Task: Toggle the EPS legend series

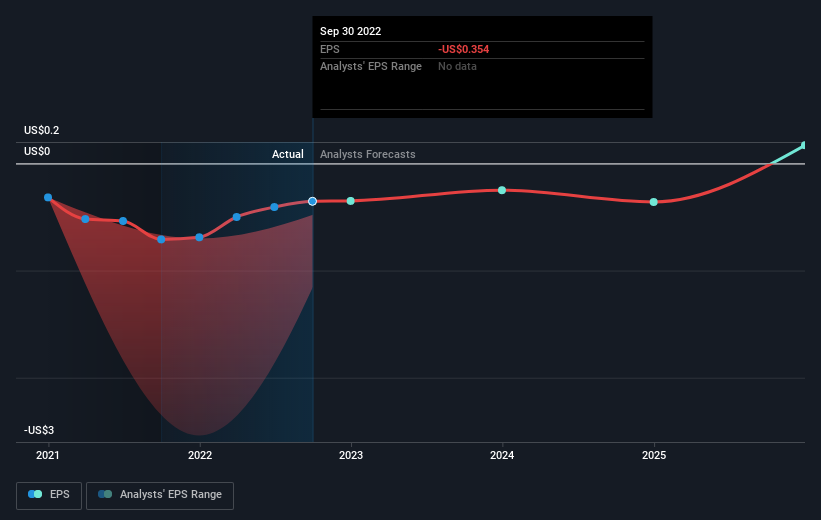Action: click(x=49, y=495)
